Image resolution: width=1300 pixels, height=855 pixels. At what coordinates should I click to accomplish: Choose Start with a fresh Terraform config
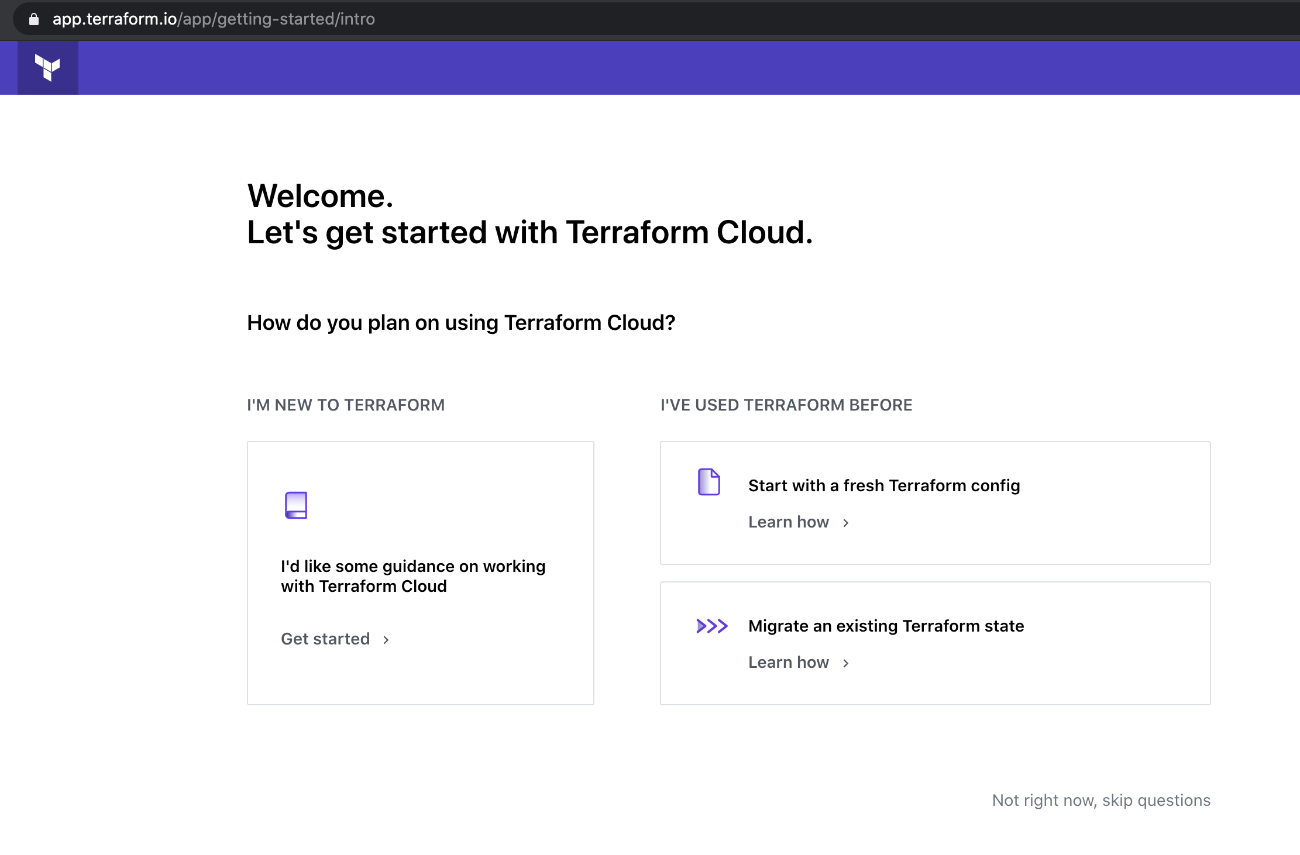pos(884,485)
